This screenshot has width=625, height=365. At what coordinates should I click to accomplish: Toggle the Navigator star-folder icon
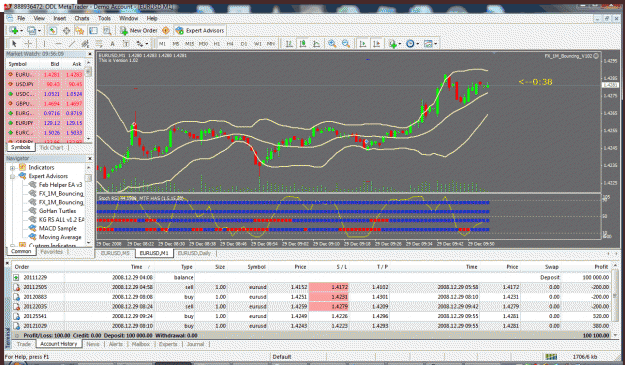(x=79, y=31)
